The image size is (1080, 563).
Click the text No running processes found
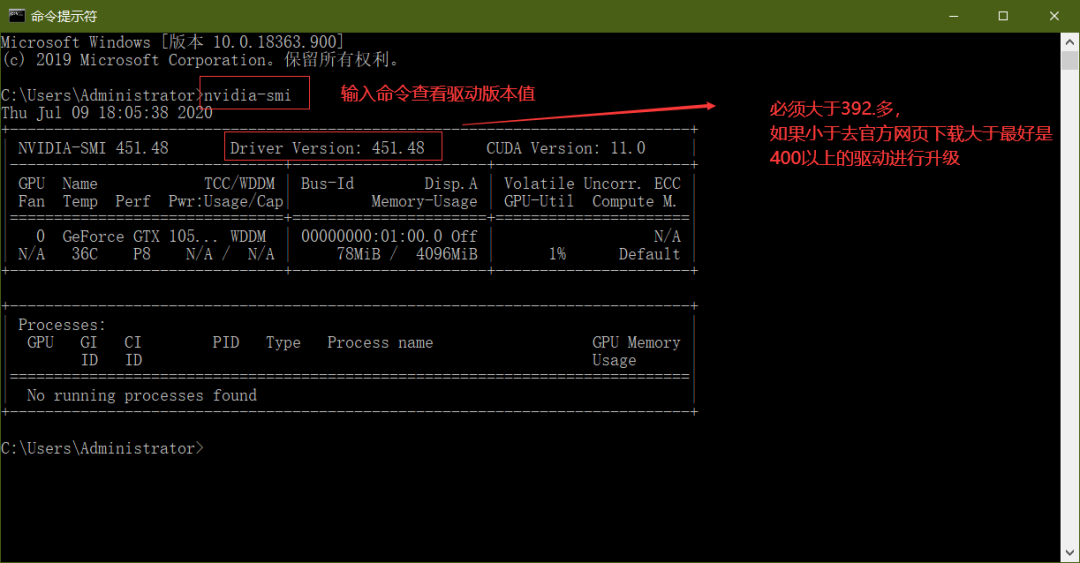click(142, 396)
